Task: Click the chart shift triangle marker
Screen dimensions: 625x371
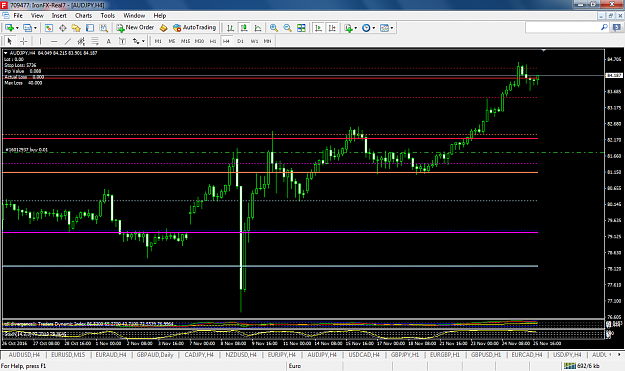Action: click(x=544, y=51)
